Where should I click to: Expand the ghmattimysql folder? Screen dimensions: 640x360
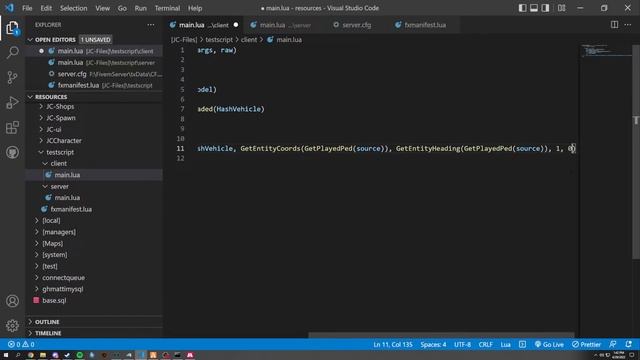[62, 289]
